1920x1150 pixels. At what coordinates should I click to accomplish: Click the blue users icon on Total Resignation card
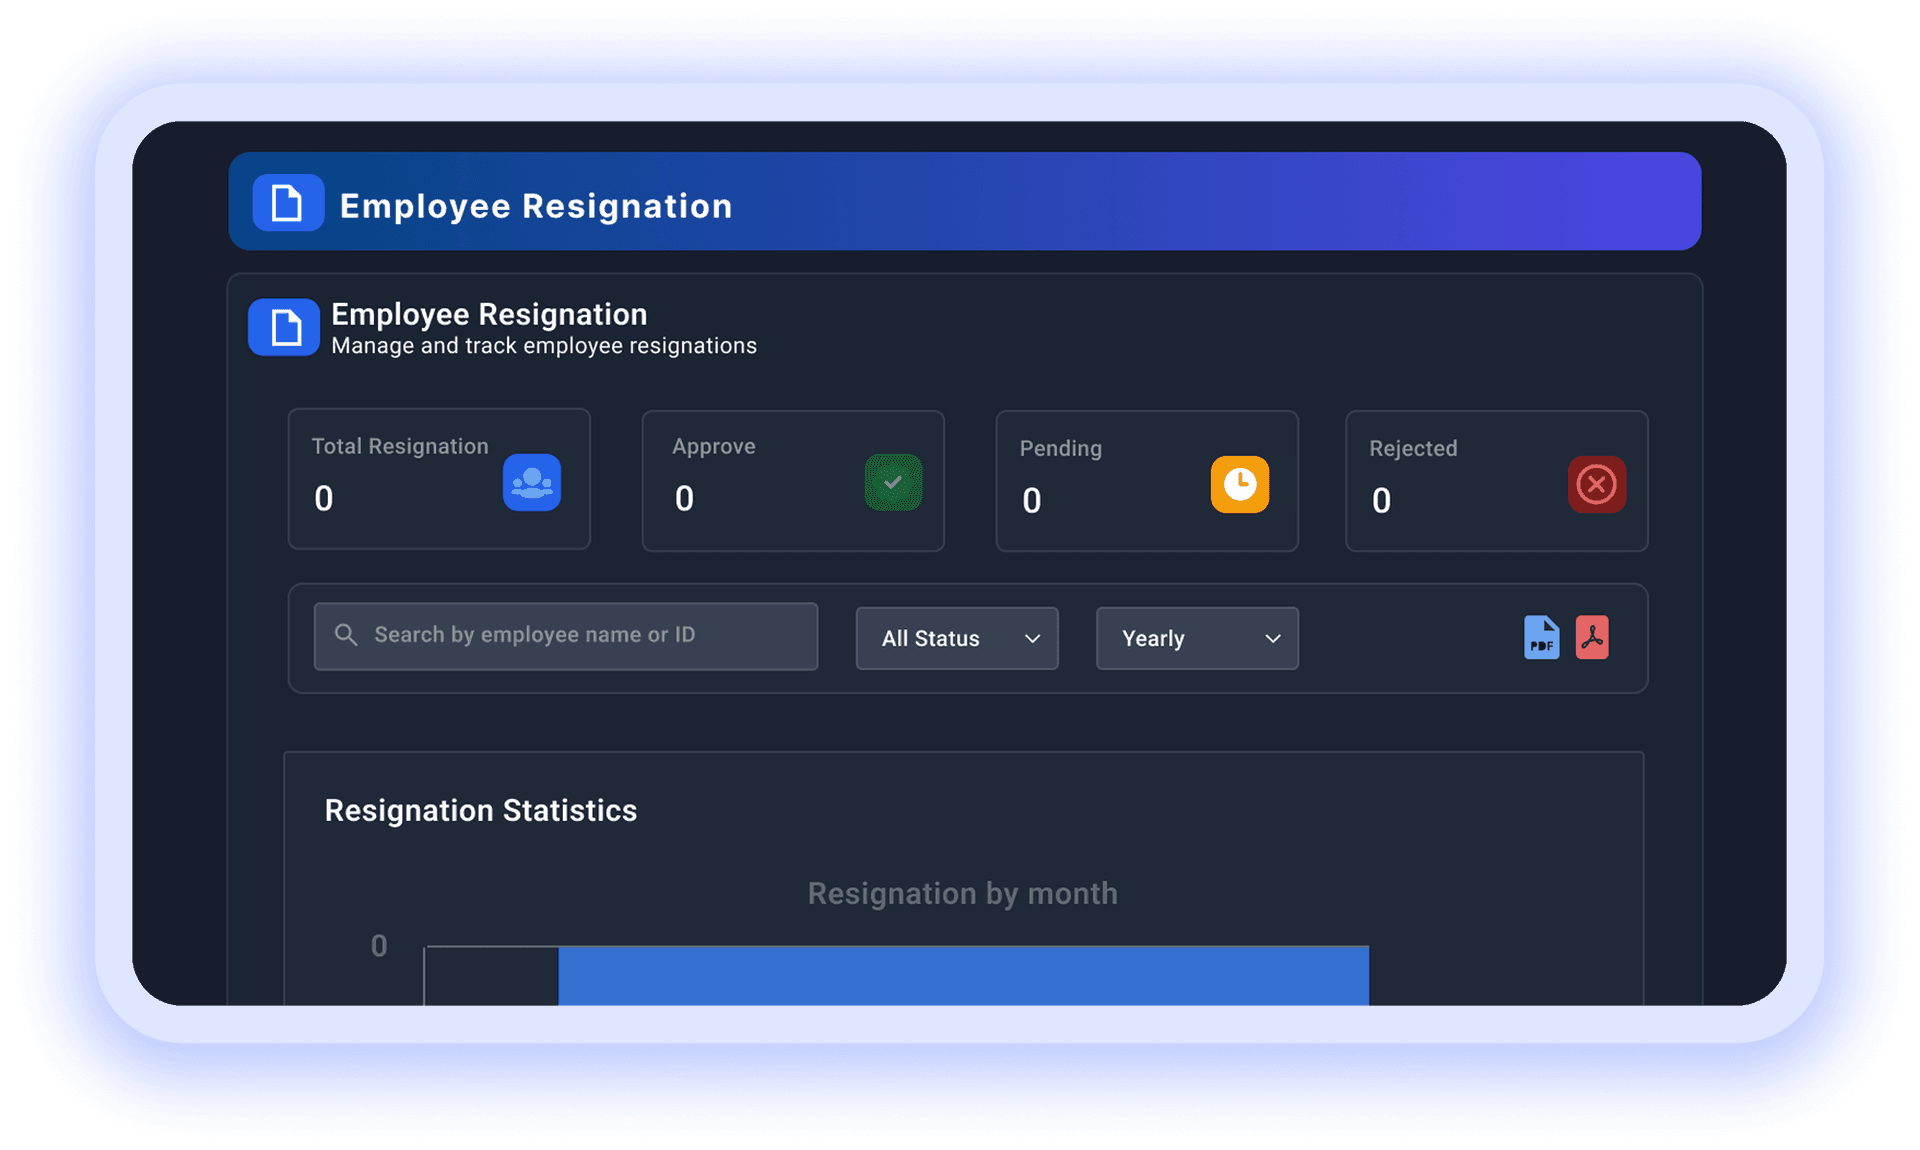(x=531, y=483)
